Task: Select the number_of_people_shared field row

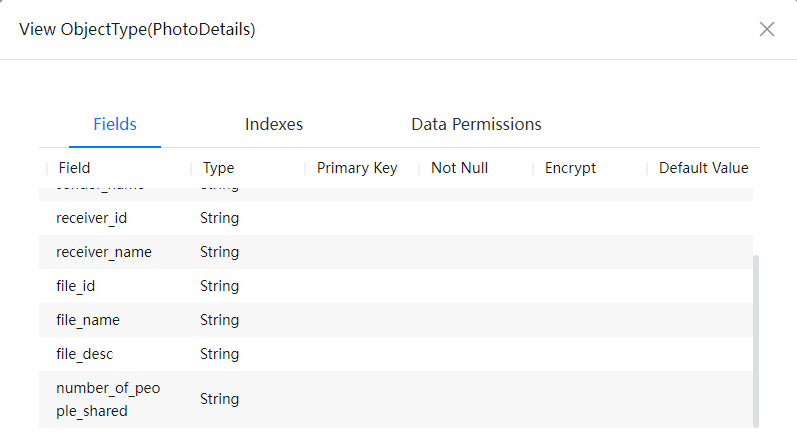Action: click(396, 399)
